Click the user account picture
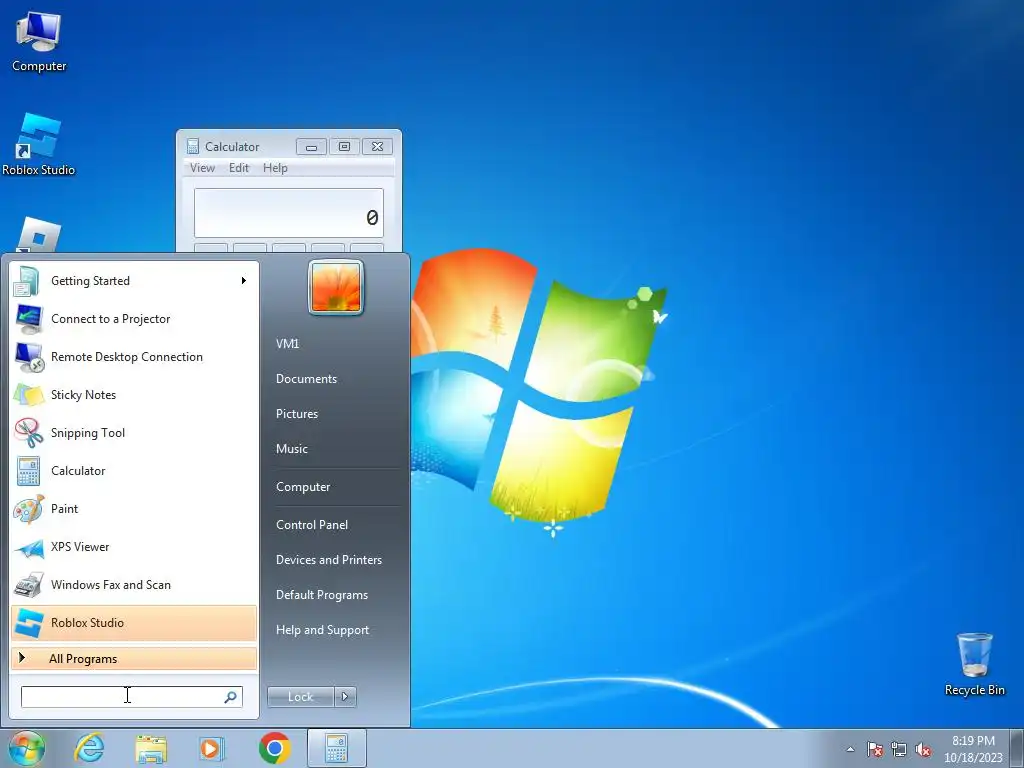Image resolution: width=1024 pixels, height=768 pixels. click(x=336, y=287)
